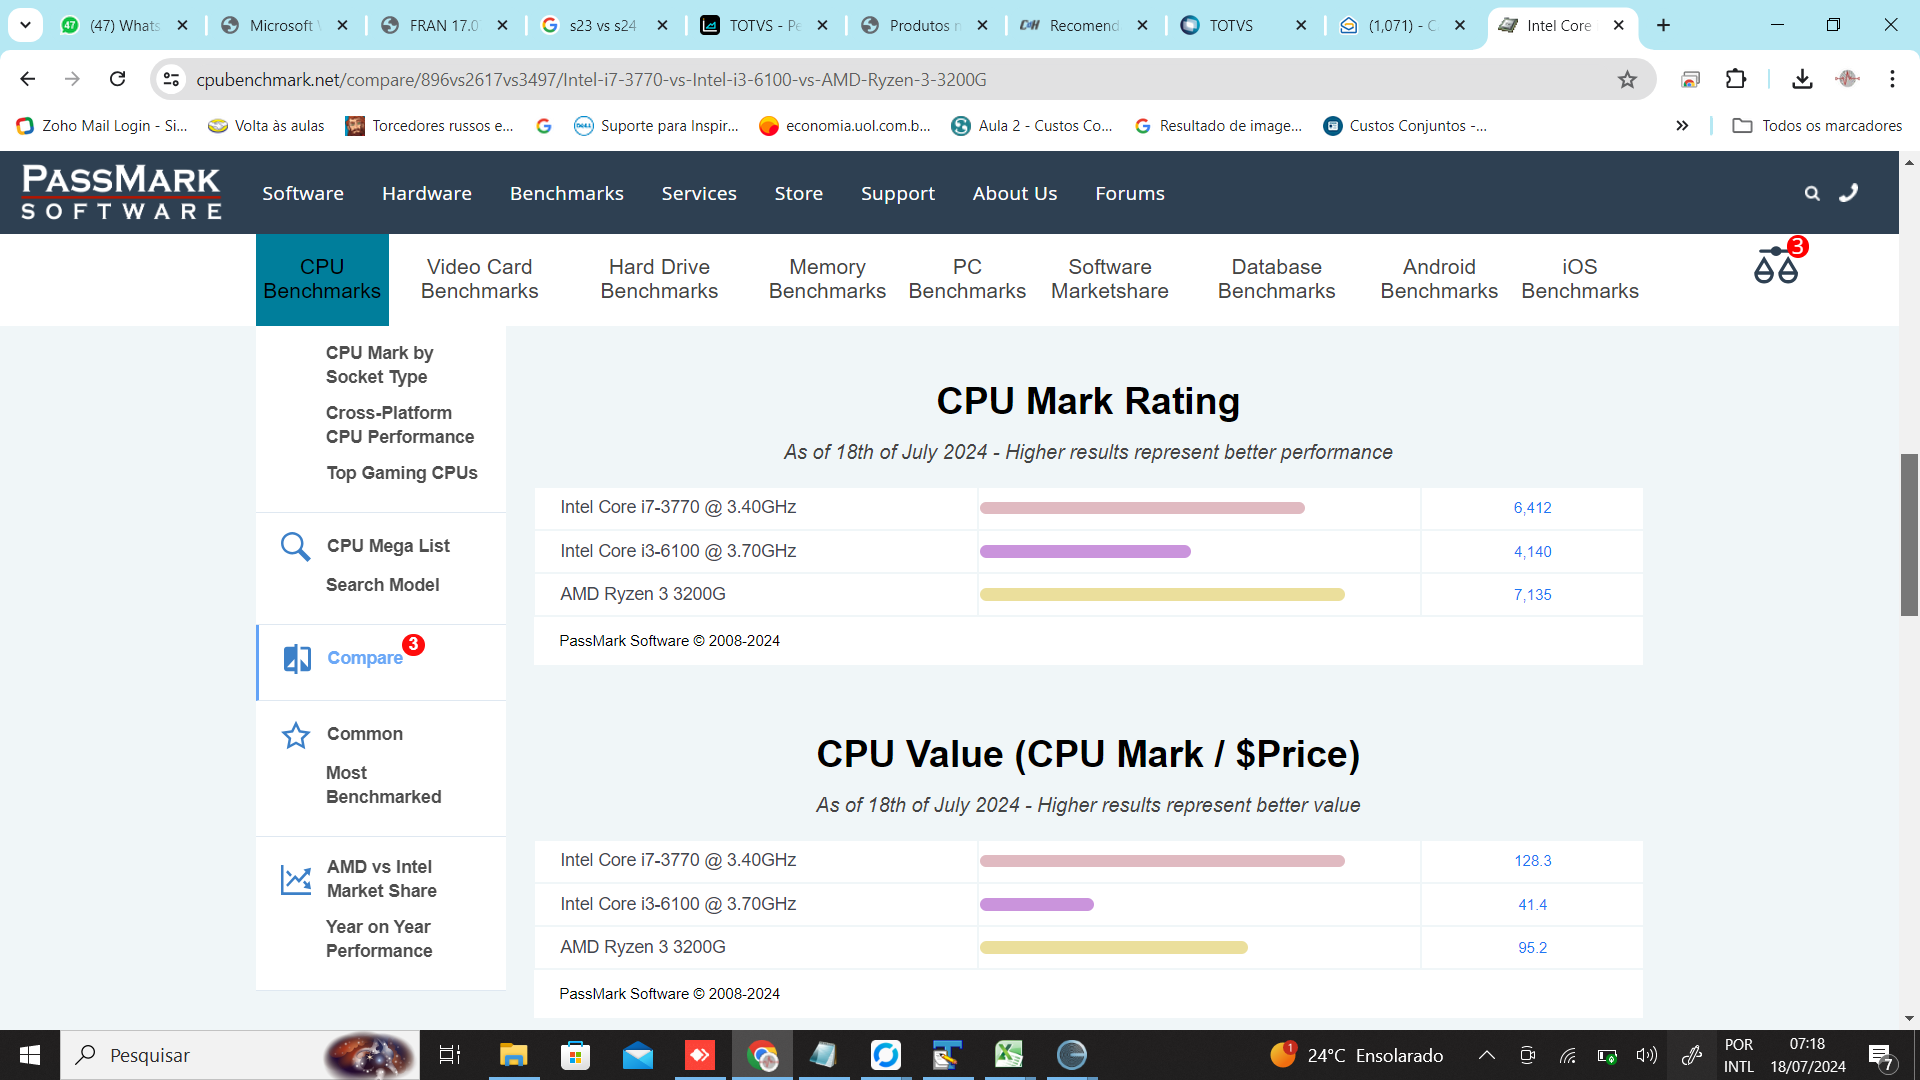
Task: Open File Explorer from taskbar
Action: pyautogui.click(x=513, y=1055)
